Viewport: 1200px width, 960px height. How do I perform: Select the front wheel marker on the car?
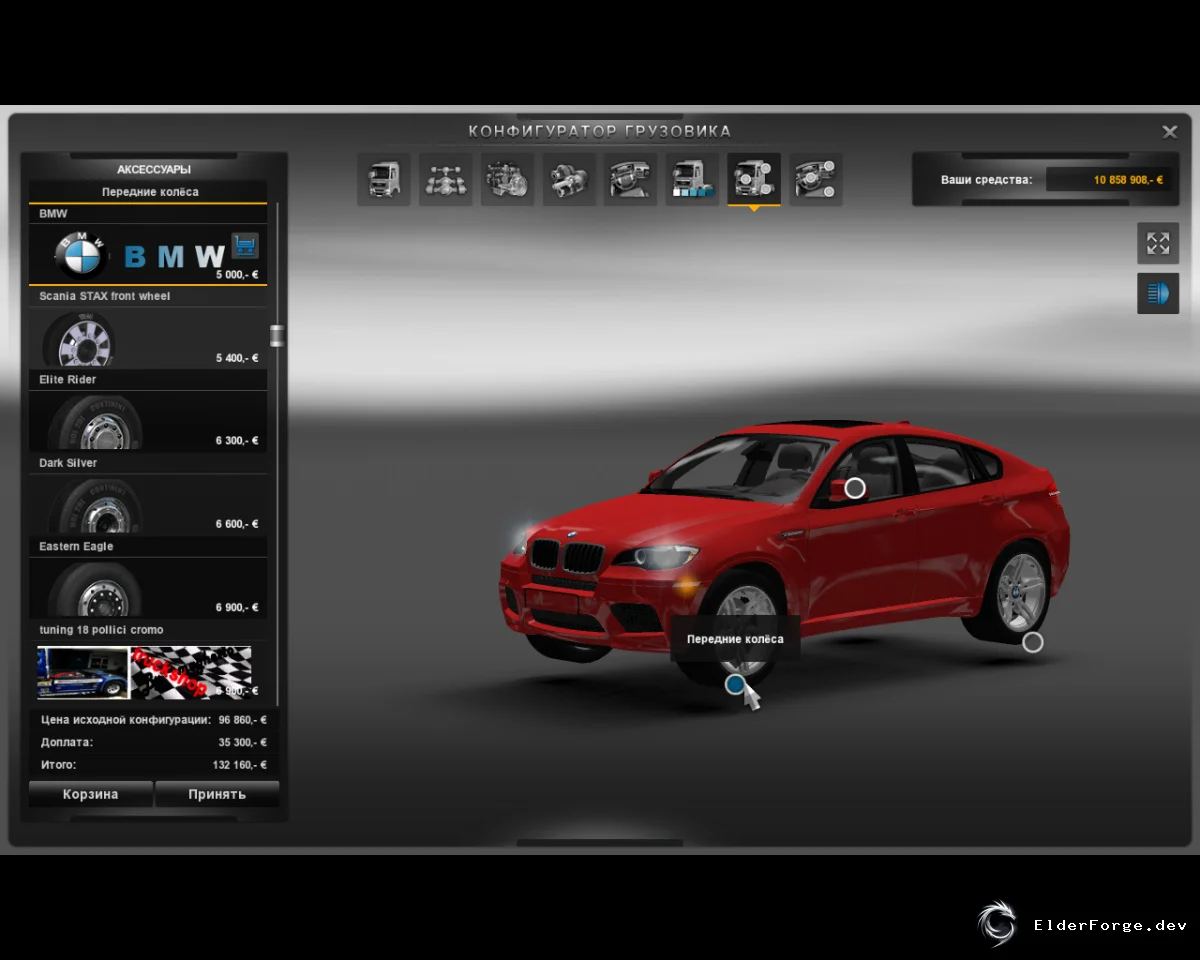[736, 684]
